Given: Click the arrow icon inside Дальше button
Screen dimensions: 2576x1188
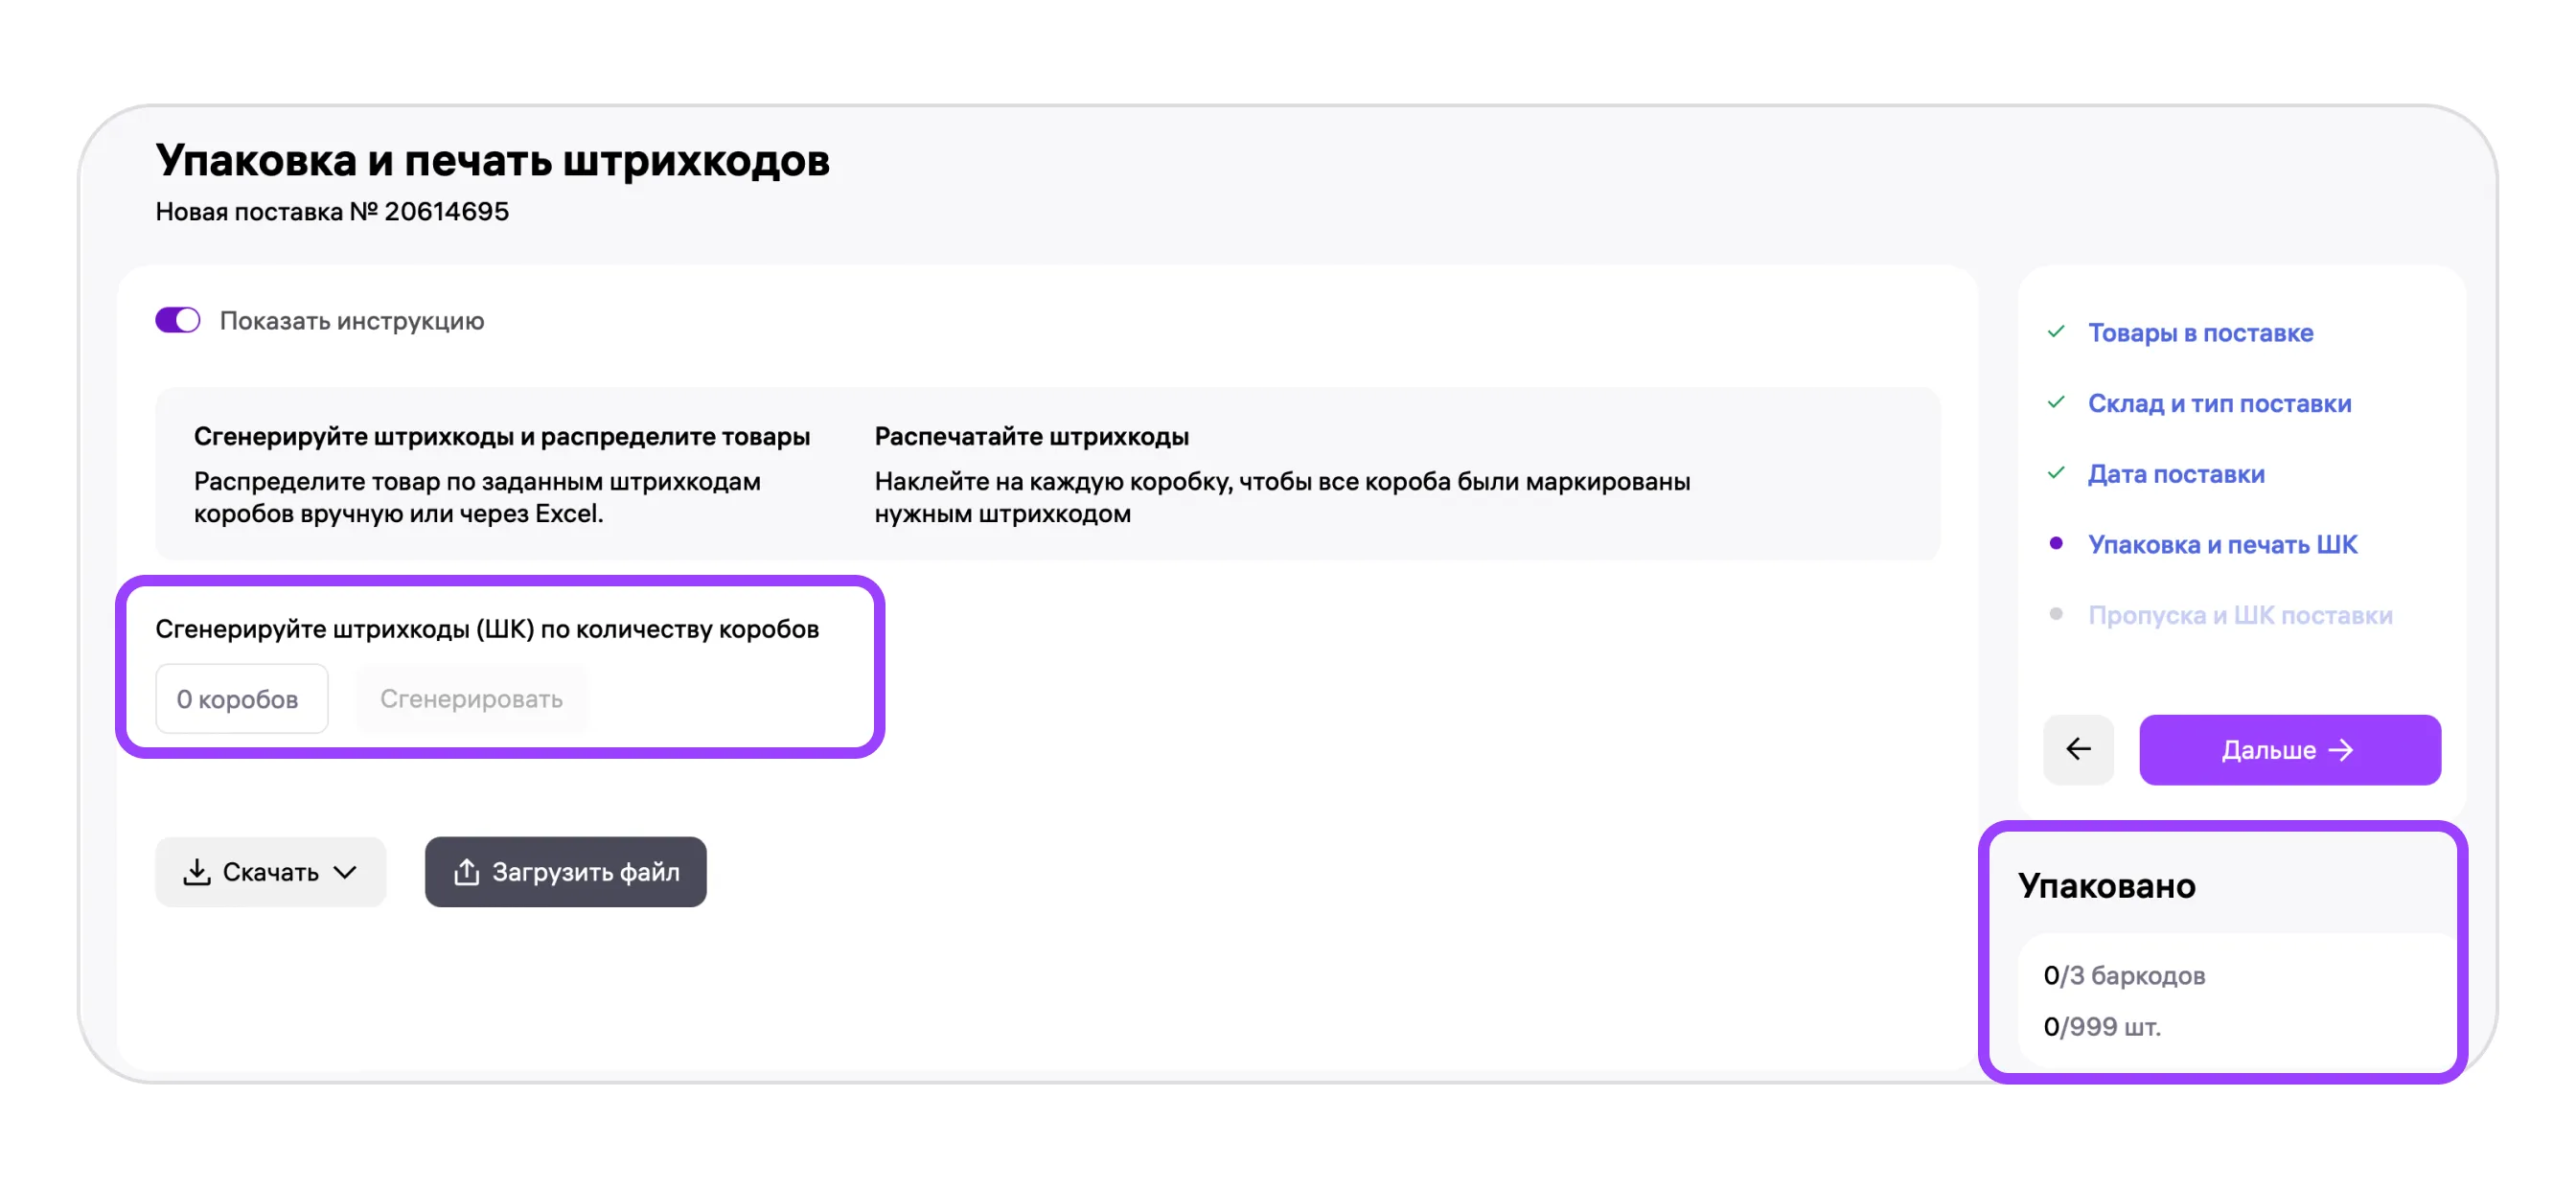Looking at the screenshot, I should pos(2341,750).
